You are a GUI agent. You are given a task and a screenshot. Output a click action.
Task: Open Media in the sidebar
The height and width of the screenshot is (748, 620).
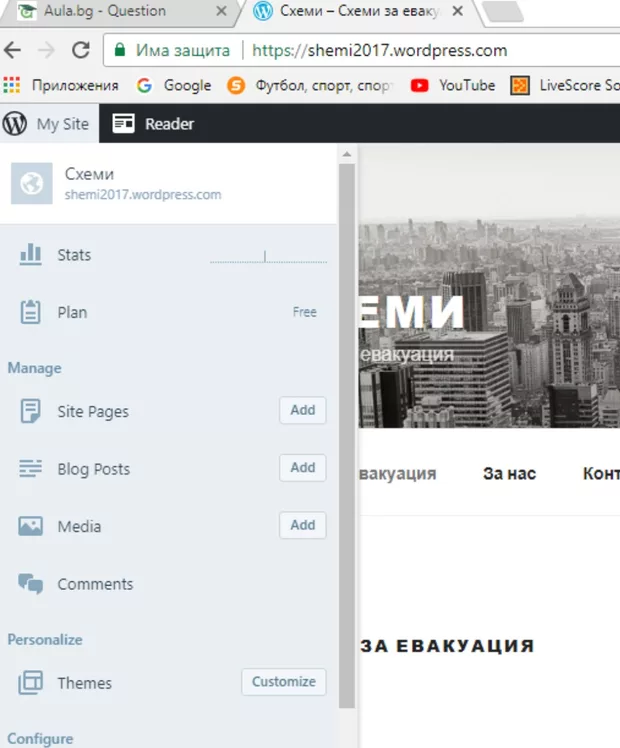click(x=79, y=527)
